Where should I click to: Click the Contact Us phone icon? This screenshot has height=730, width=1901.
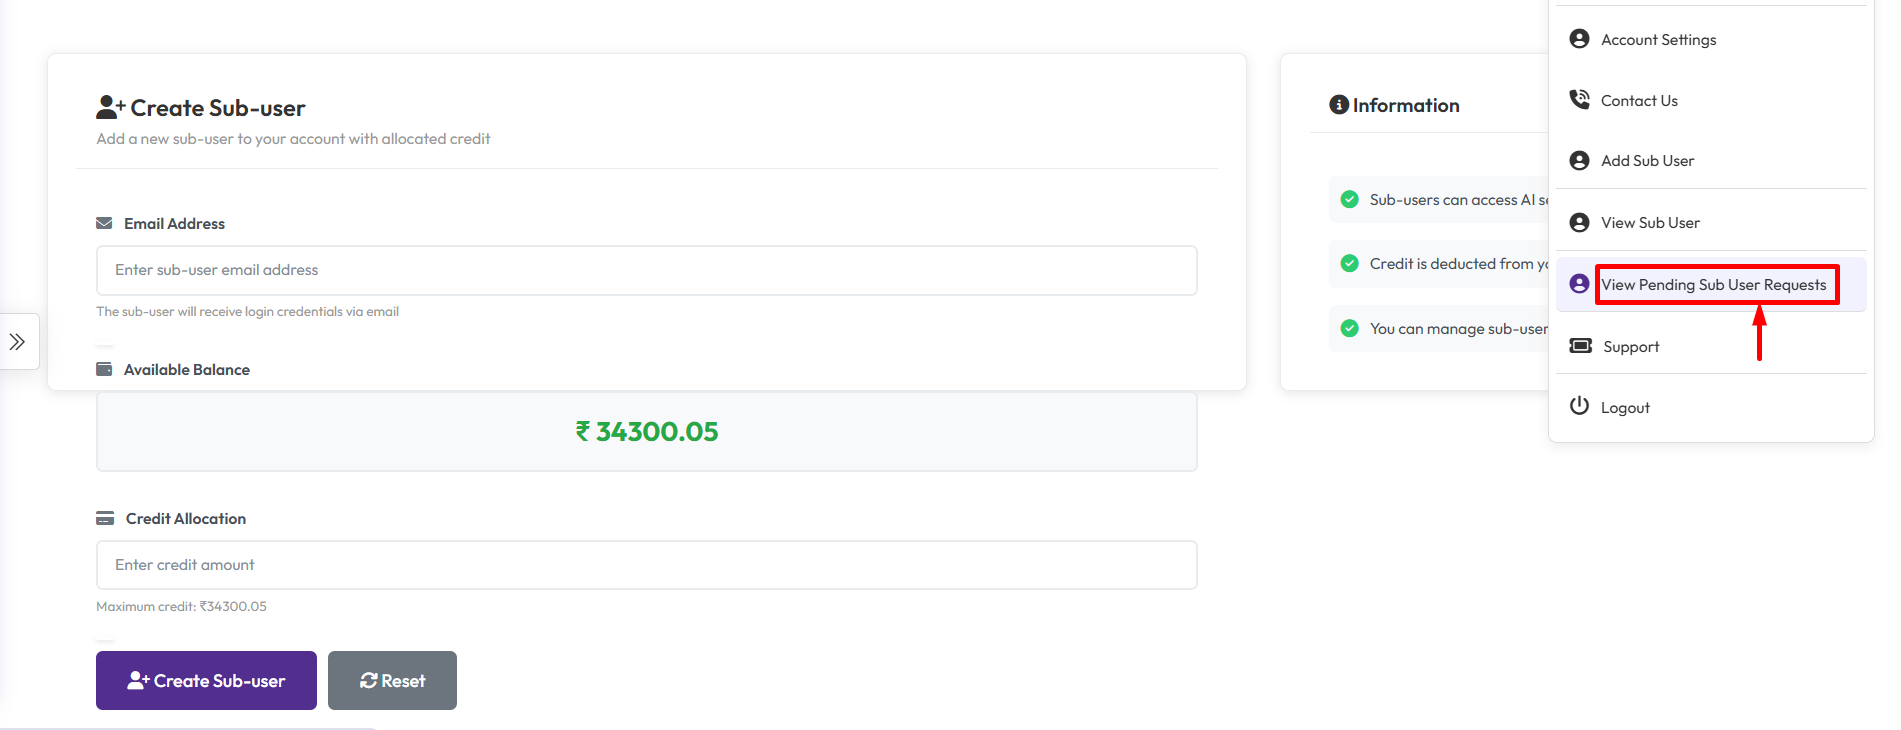(x=1579, y=100)
